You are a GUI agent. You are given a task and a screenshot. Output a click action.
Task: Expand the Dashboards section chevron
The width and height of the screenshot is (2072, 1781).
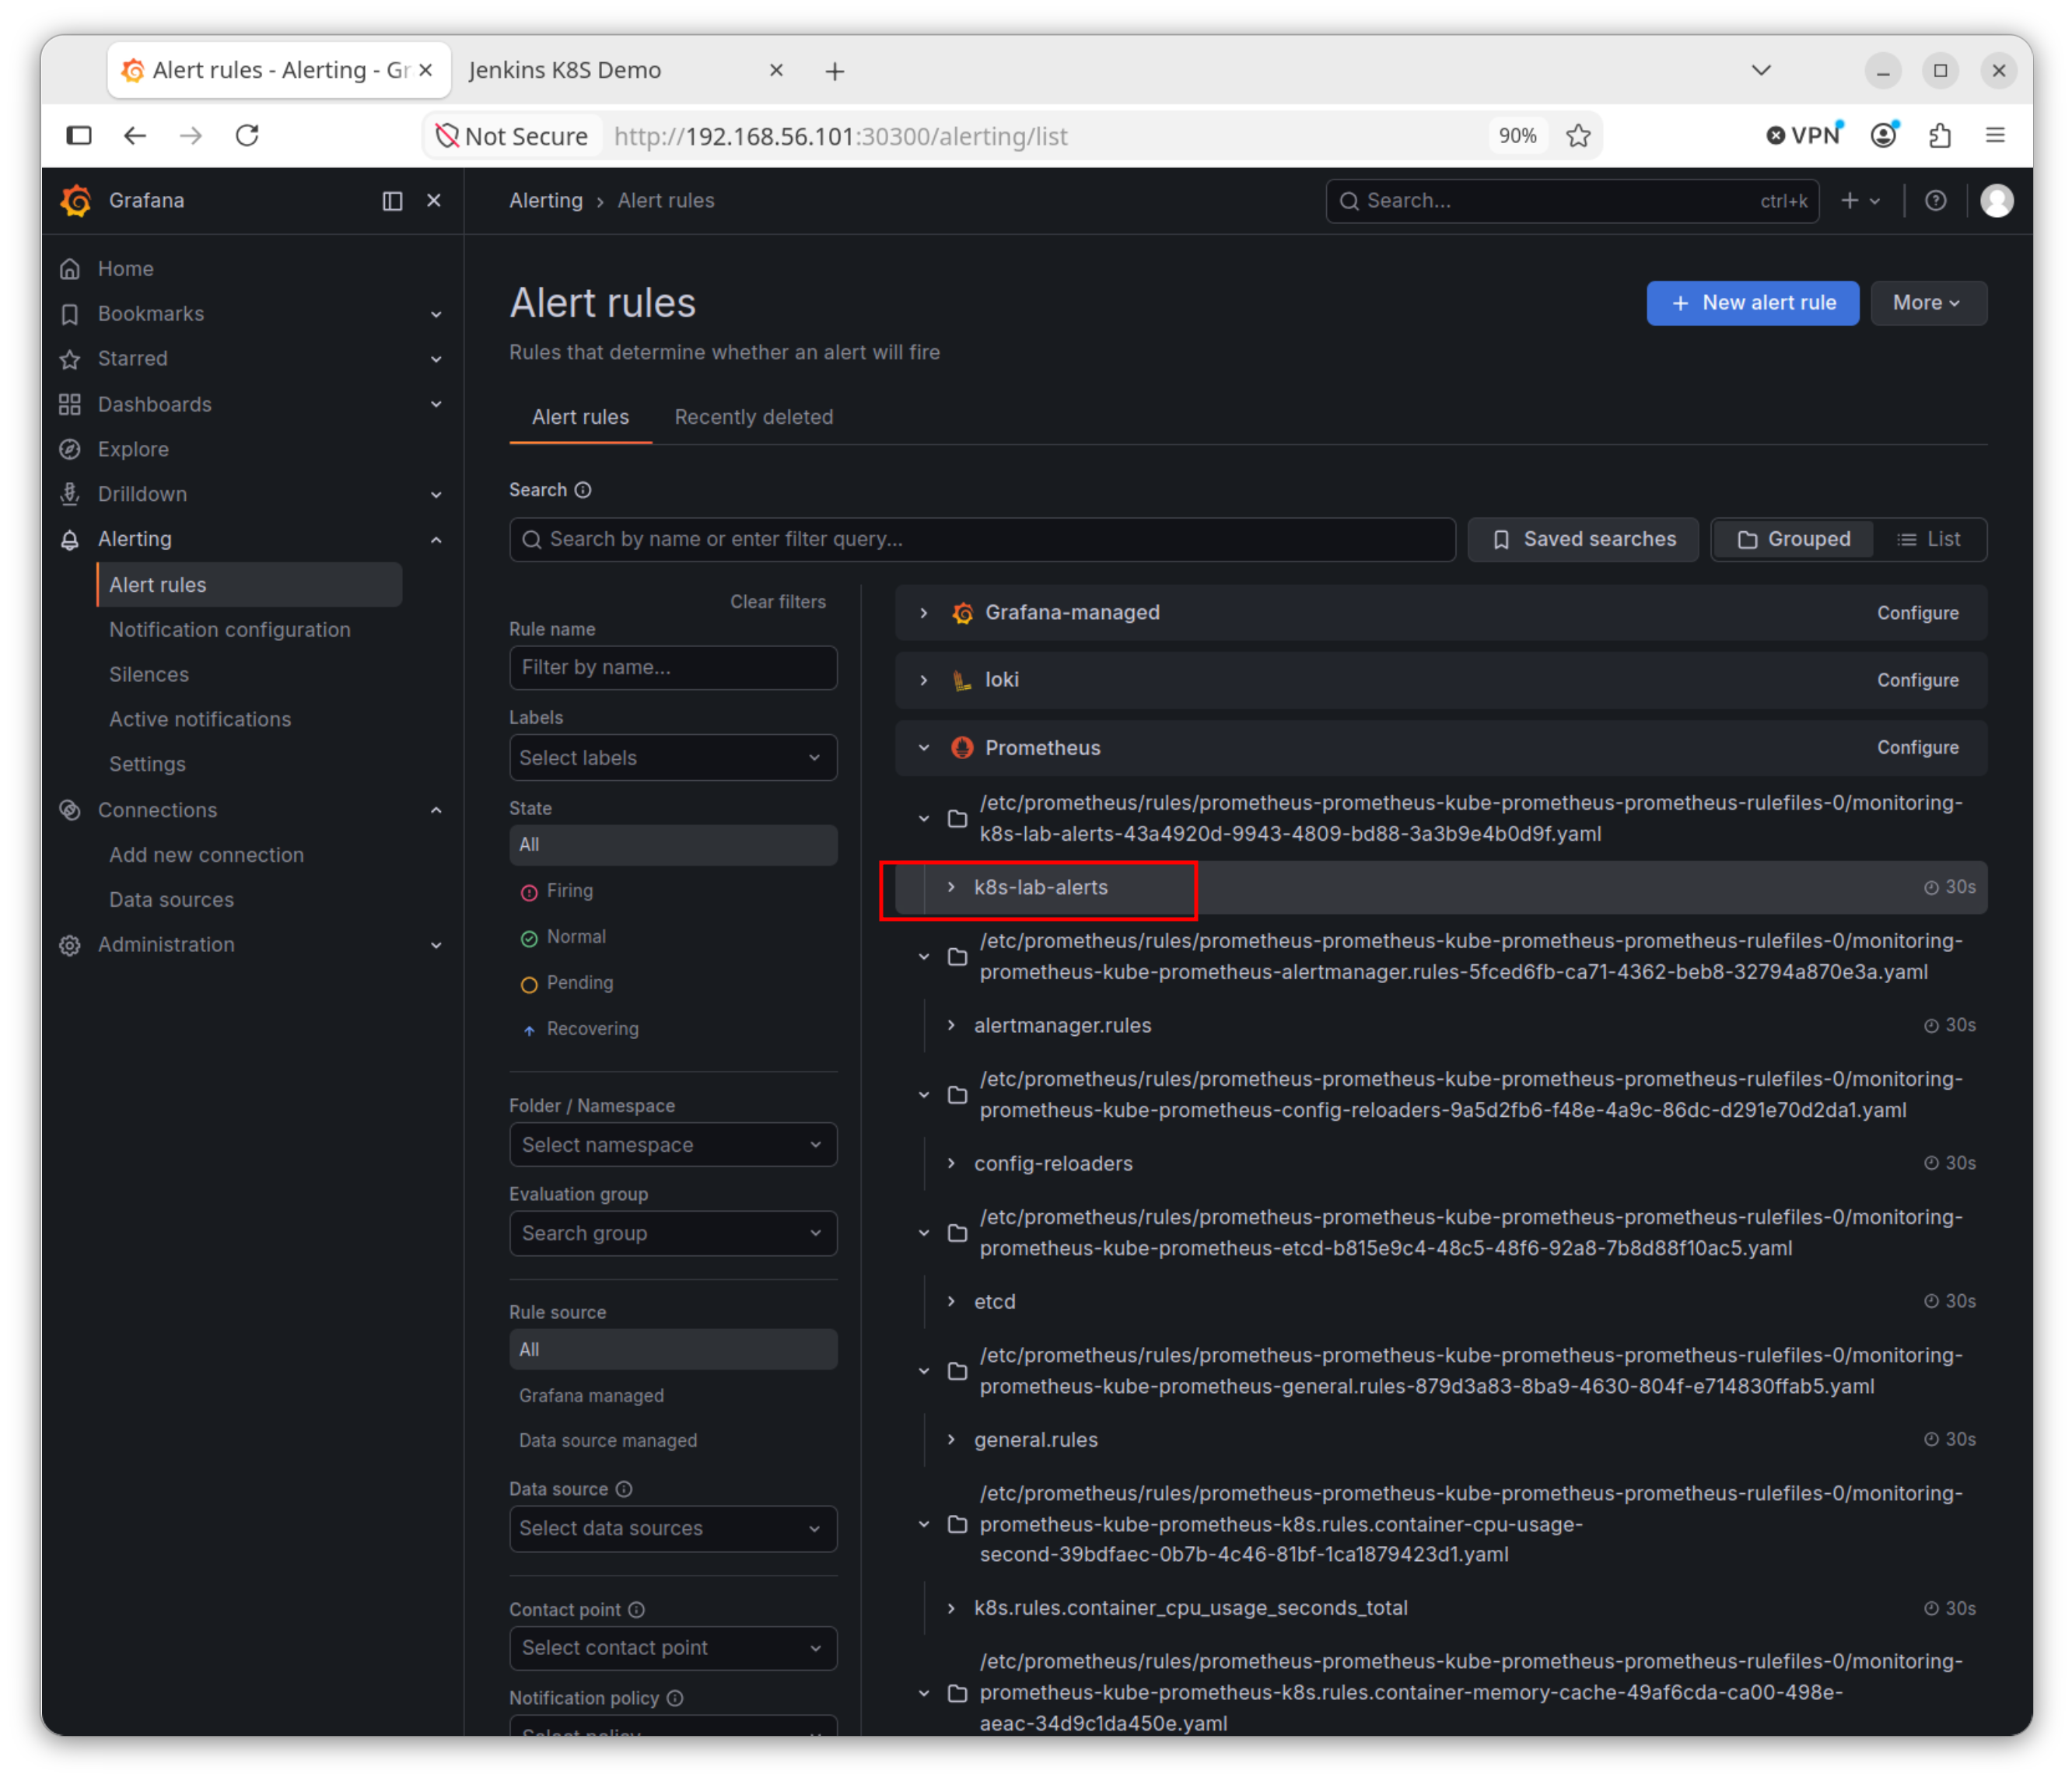click(x=436, y=404)
